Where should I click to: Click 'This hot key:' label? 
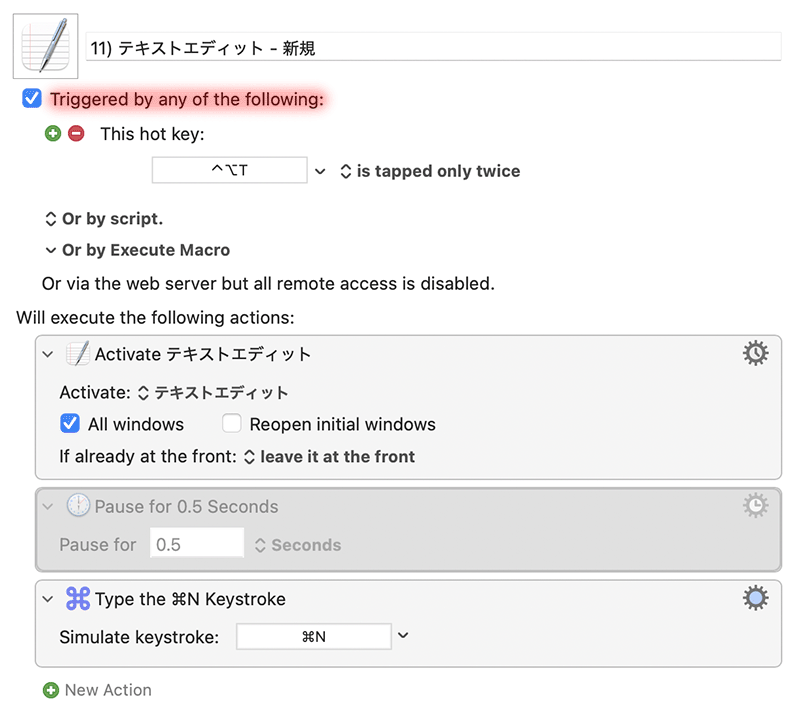coord(153,134)
